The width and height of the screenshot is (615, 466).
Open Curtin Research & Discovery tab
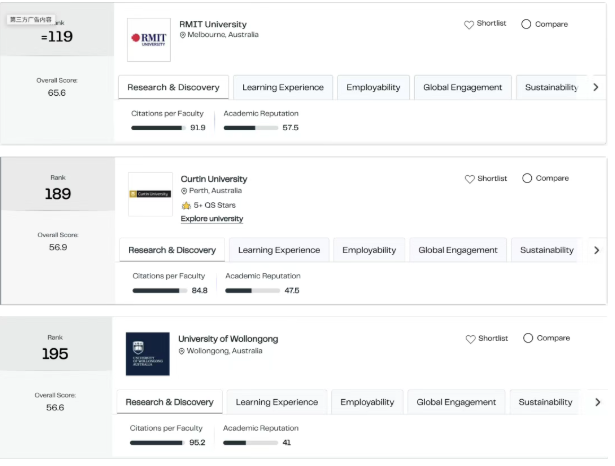[x=172, y=250]
